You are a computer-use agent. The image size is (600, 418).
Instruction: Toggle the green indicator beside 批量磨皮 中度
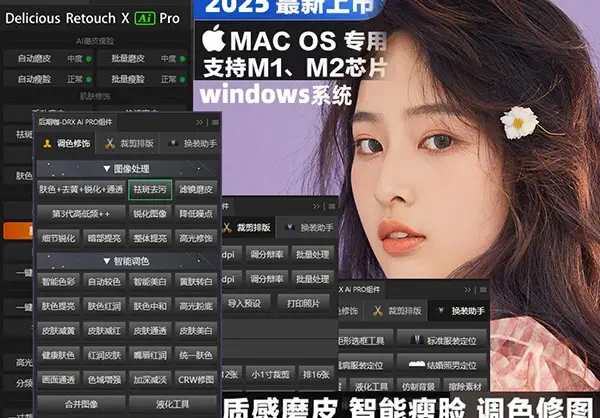pyautogui.click(x=183, y=59)
